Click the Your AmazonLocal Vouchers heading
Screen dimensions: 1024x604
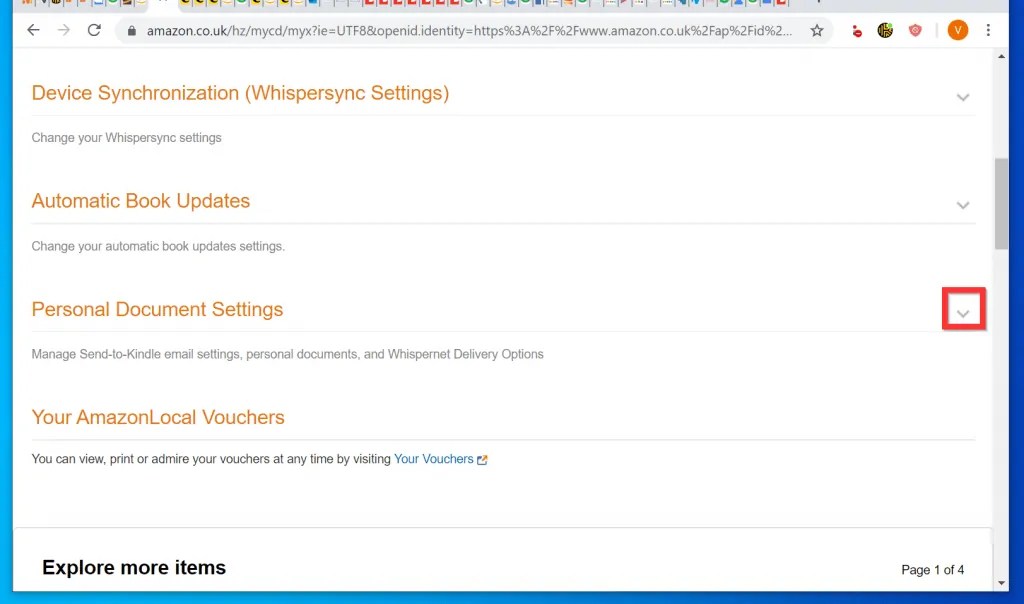(157, 417)
